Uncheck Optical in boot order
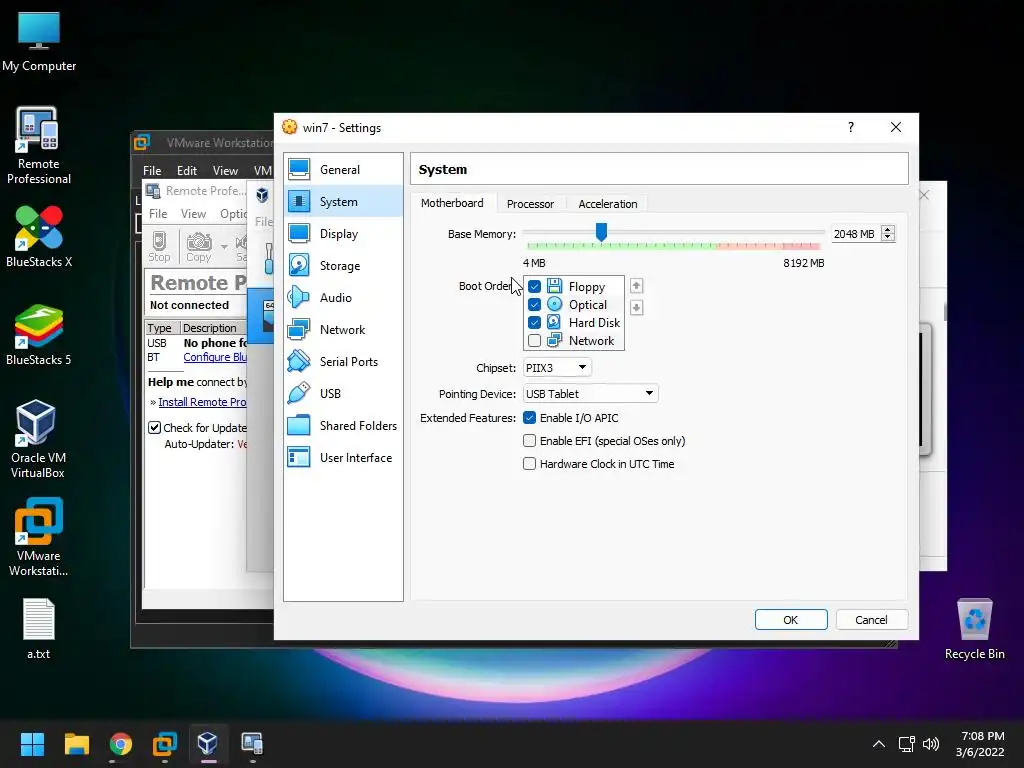Screen dimensions: 1024x768 point(534,304)
